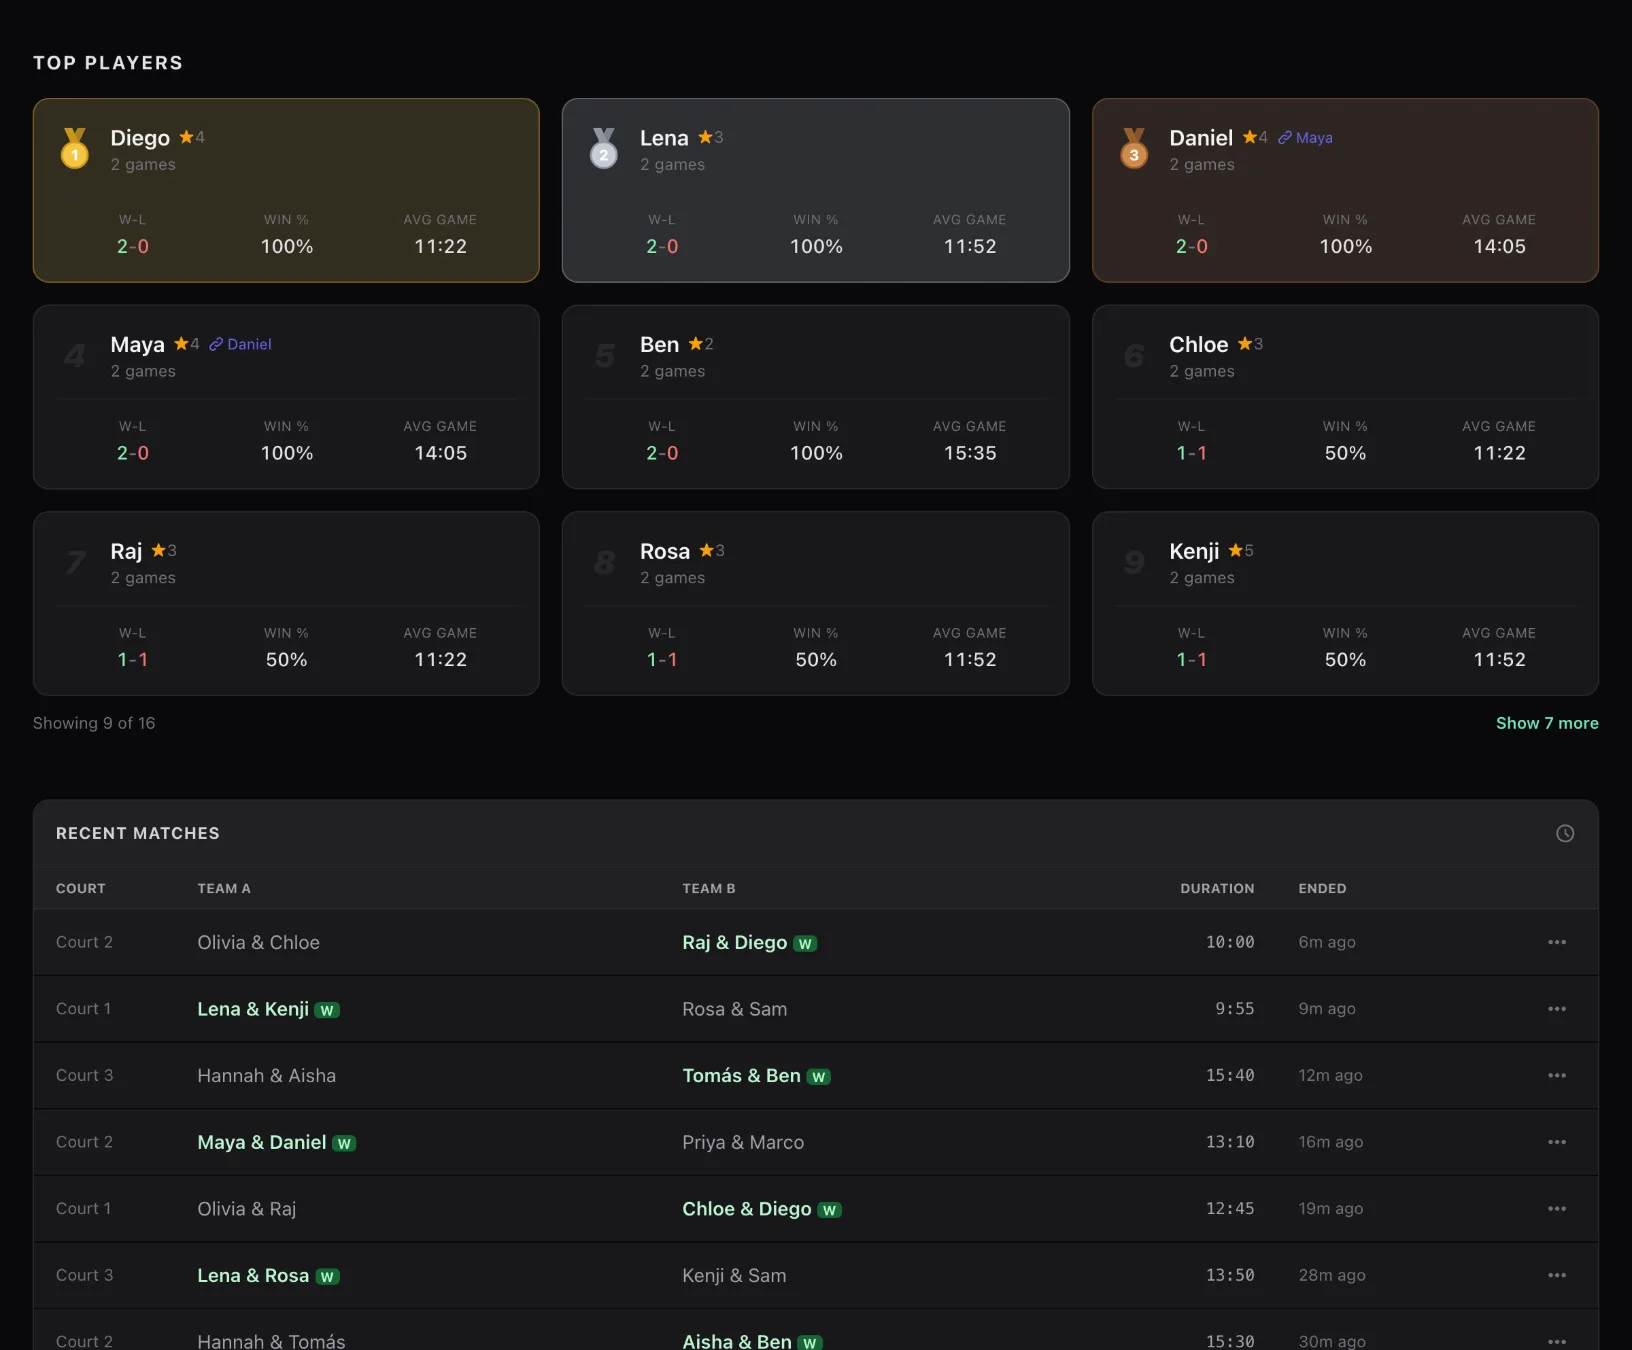
Task: Click the W winner badge next to Raj & Diego
Action: tap(805, 943)
